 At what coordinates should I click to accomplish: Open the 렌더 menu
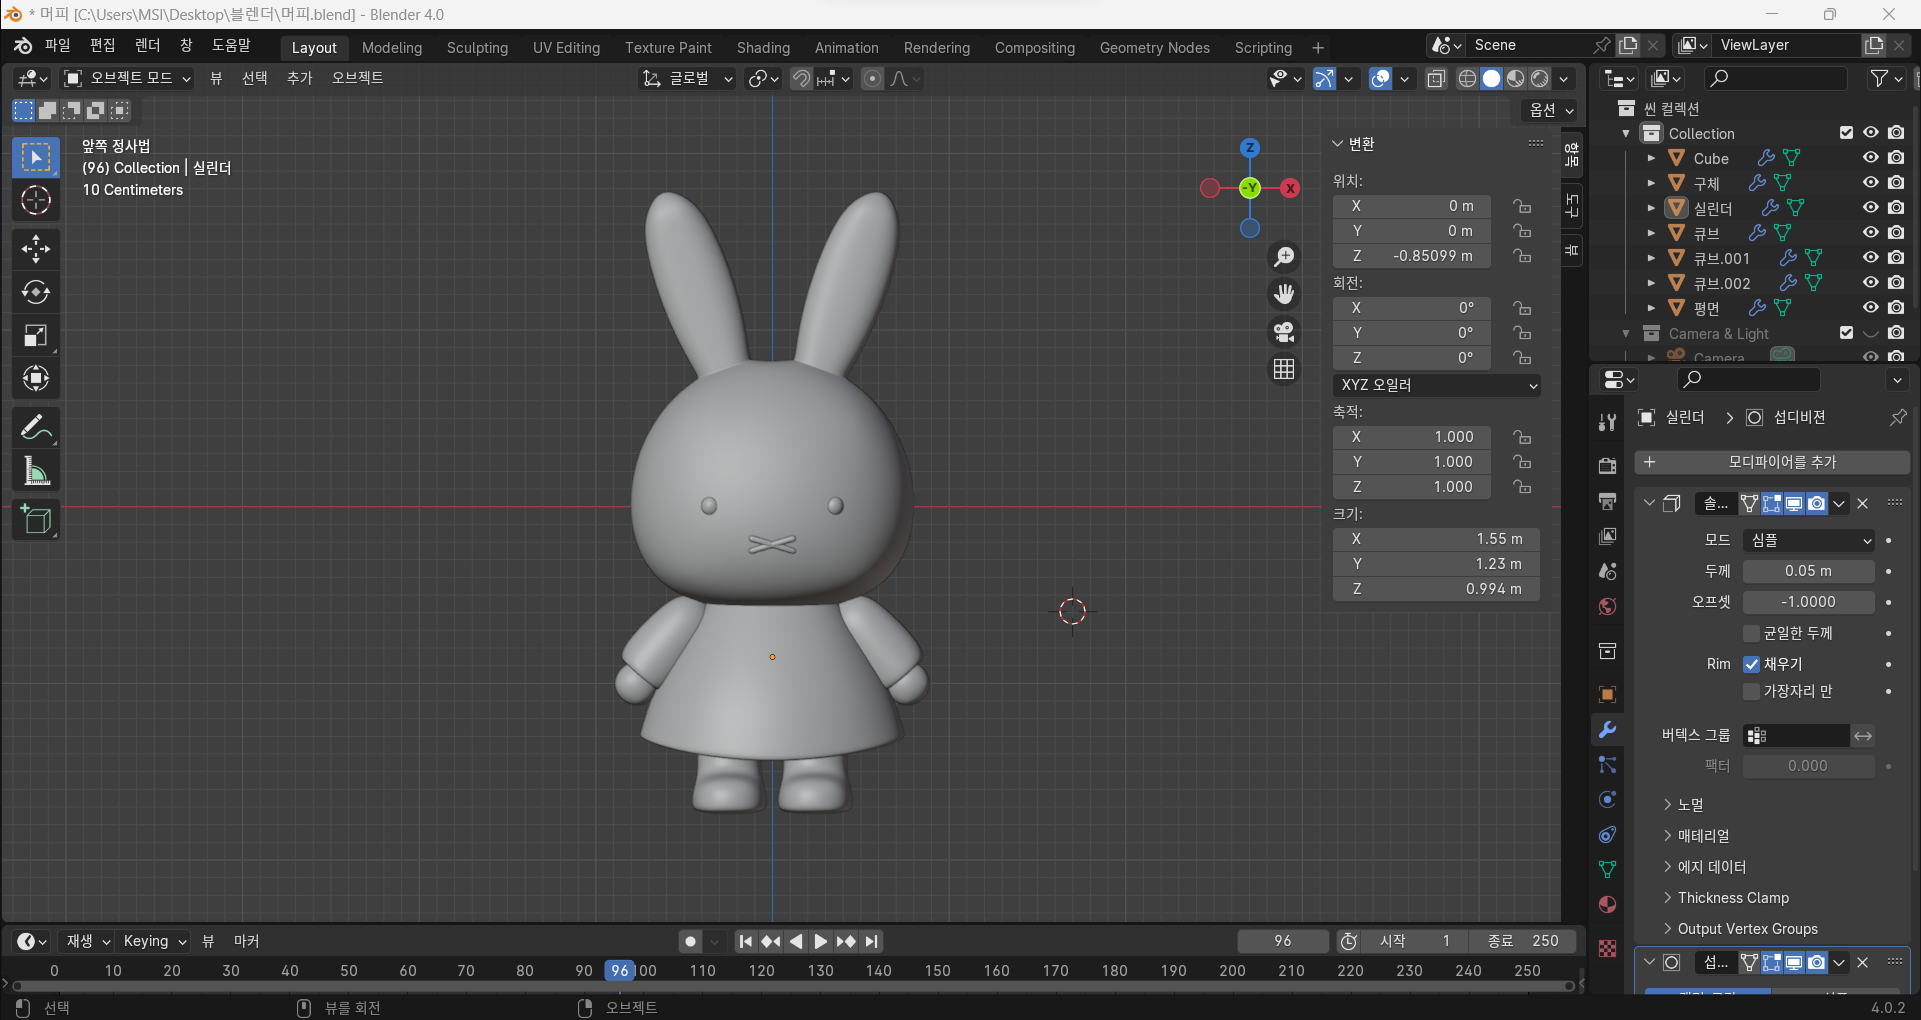coord(147,46)
